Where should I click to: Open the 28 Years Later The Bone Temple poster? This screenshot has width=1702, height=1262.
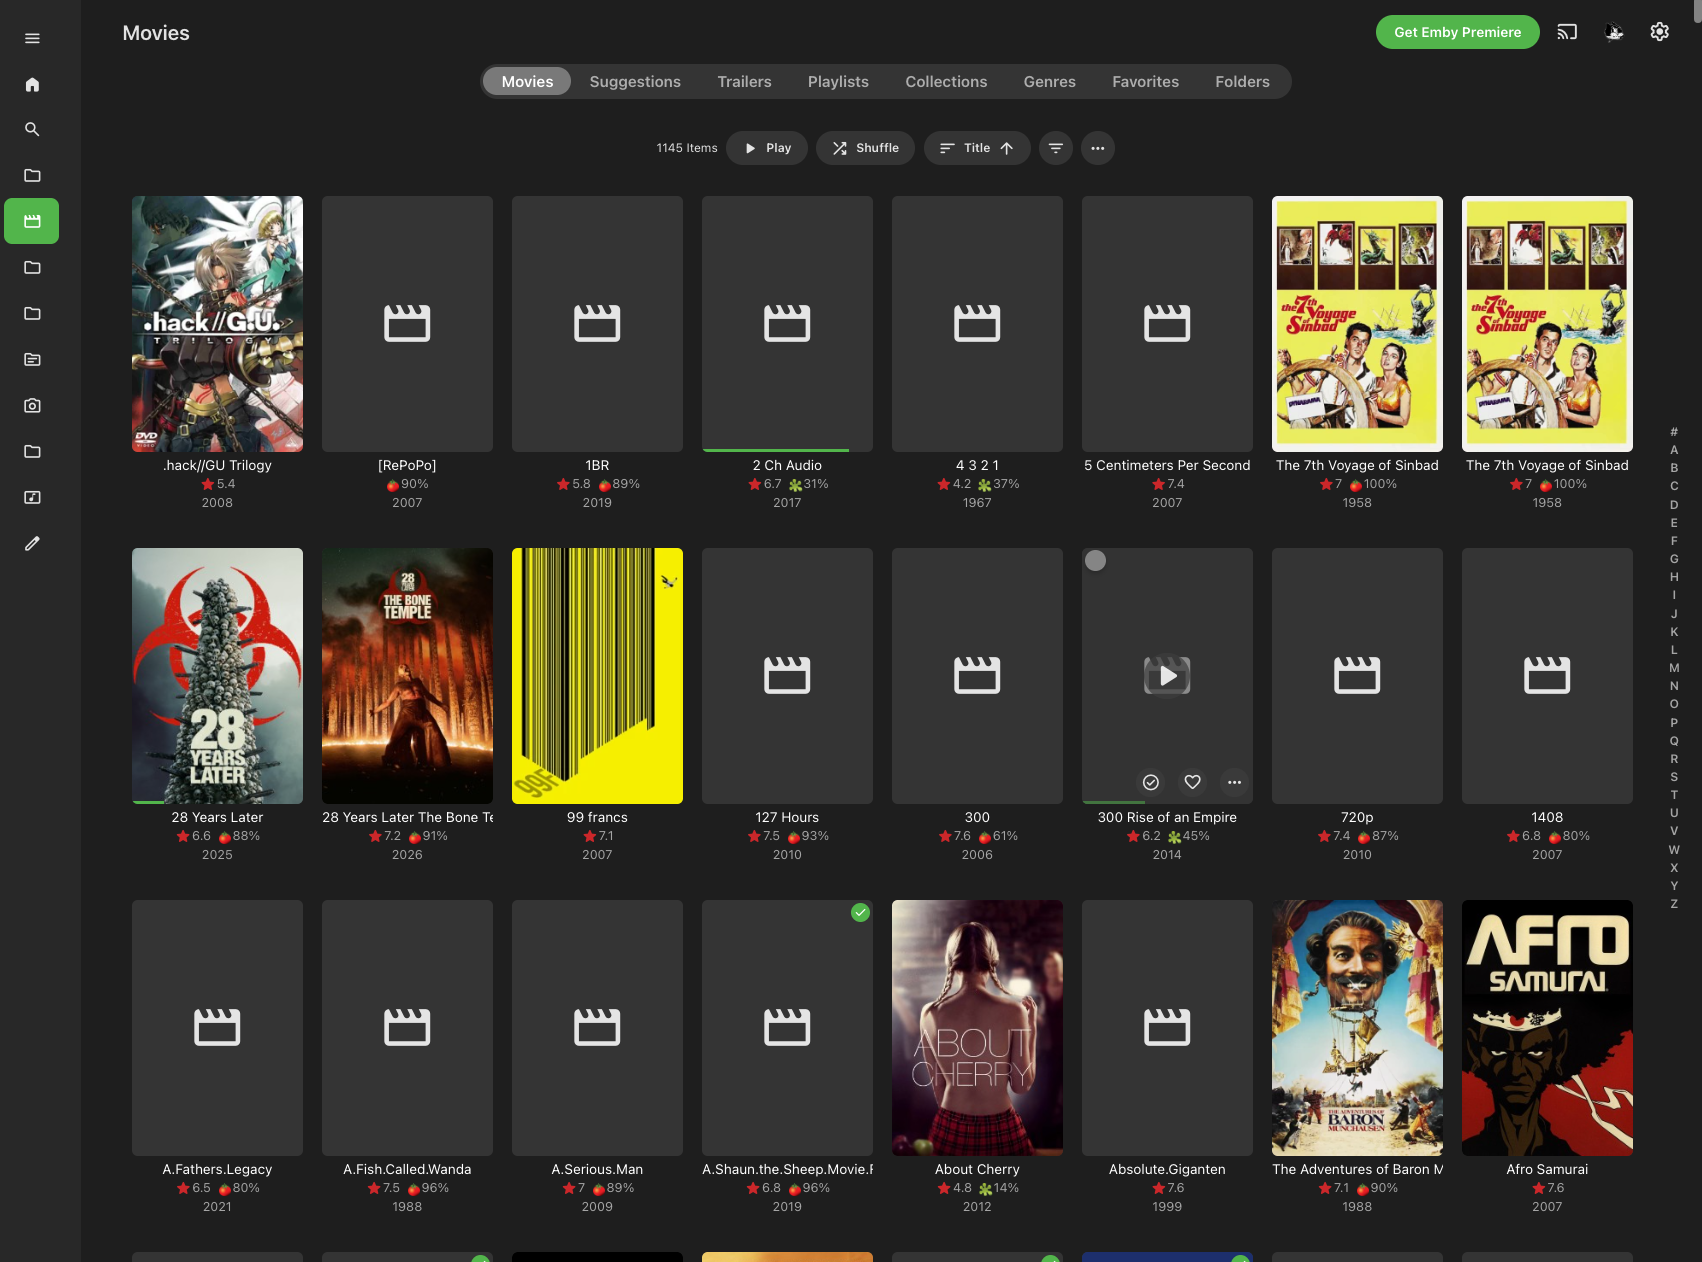(407, 676)
